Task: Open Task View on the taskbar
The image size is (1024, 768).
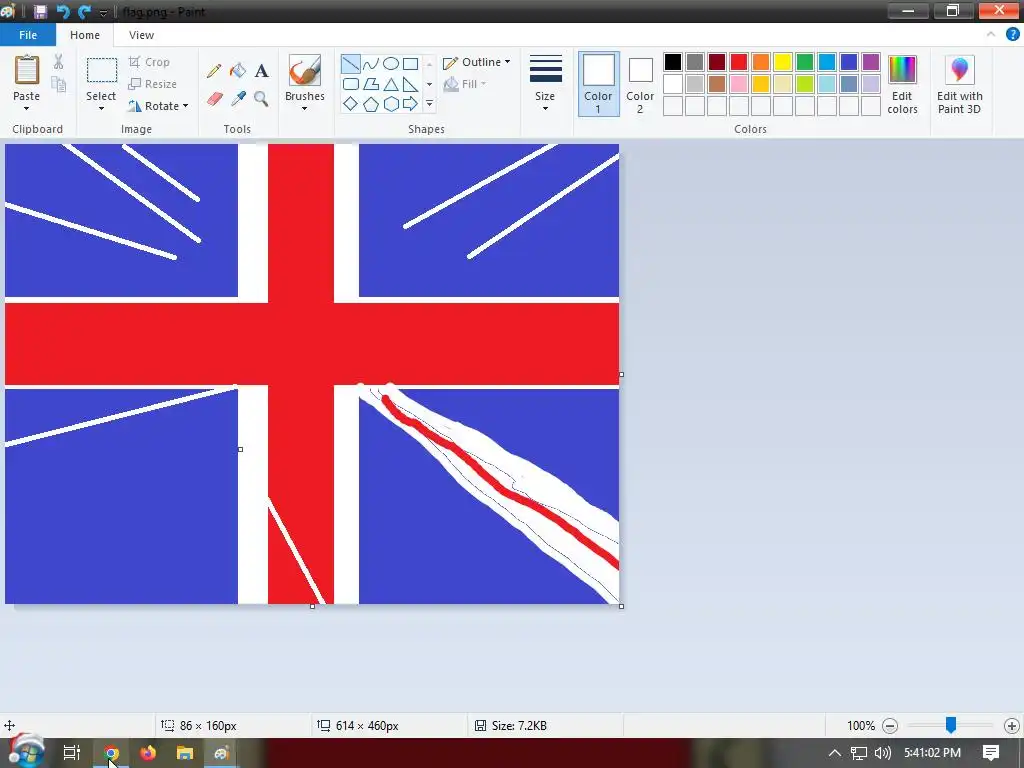Action: tap(71, 752)
